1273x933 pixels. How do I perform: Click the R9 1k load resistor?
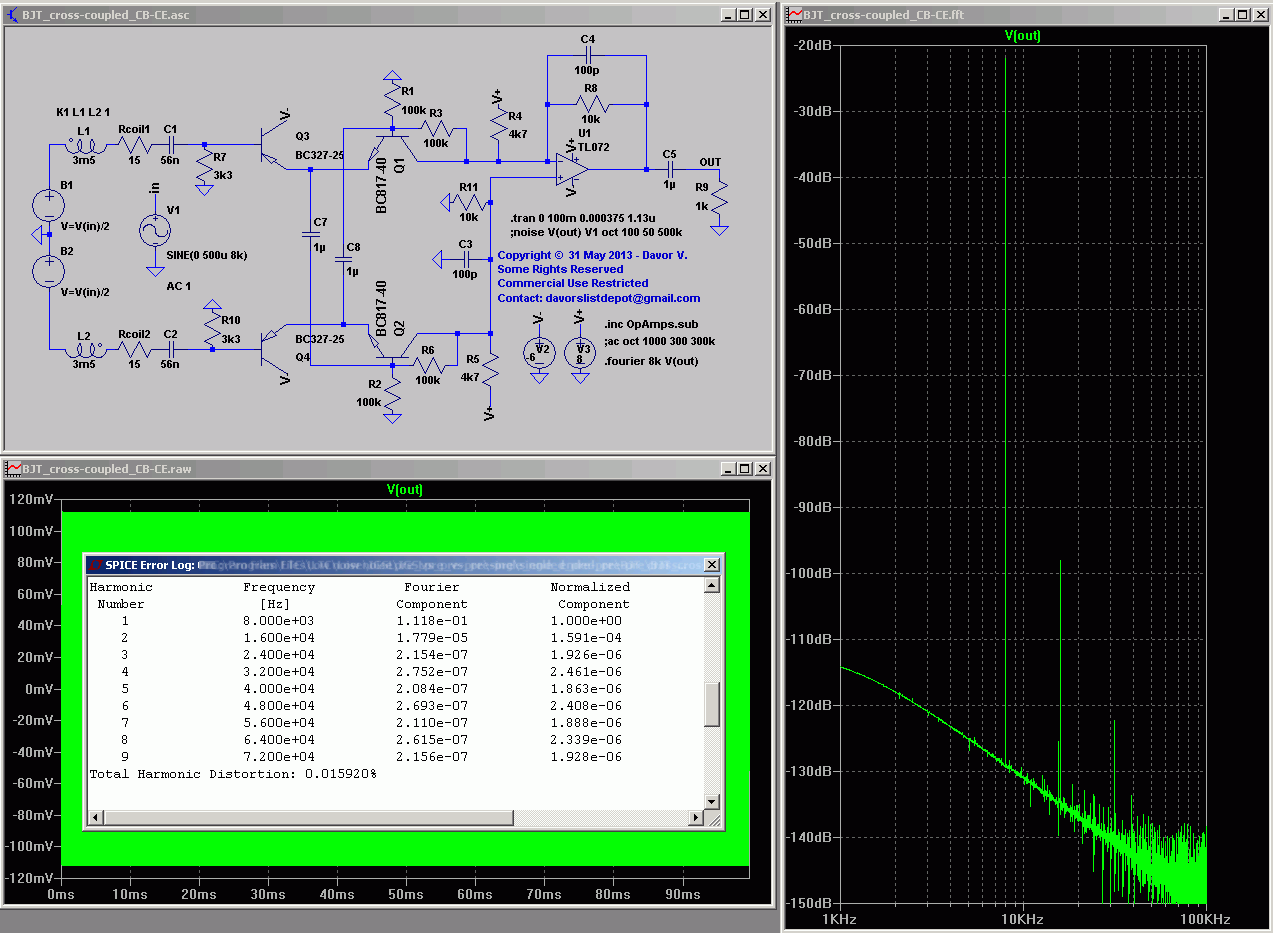pos(719,200)
